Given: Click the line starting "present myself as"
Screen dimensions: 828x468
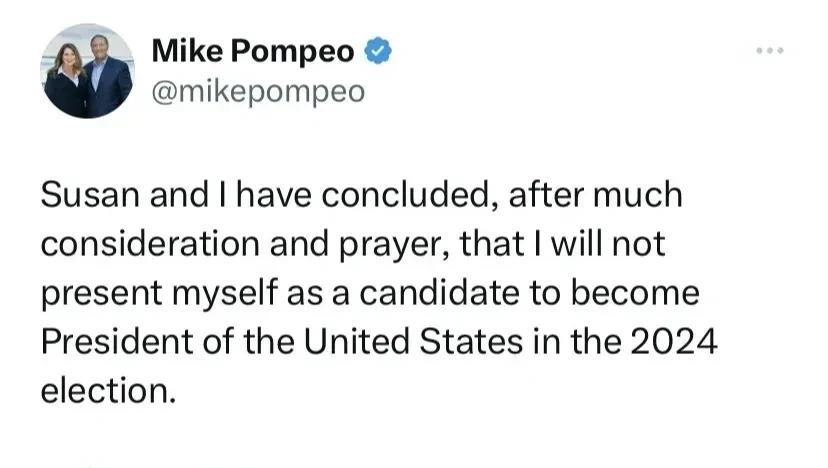Looking at the screenshot, I should 370,294.
